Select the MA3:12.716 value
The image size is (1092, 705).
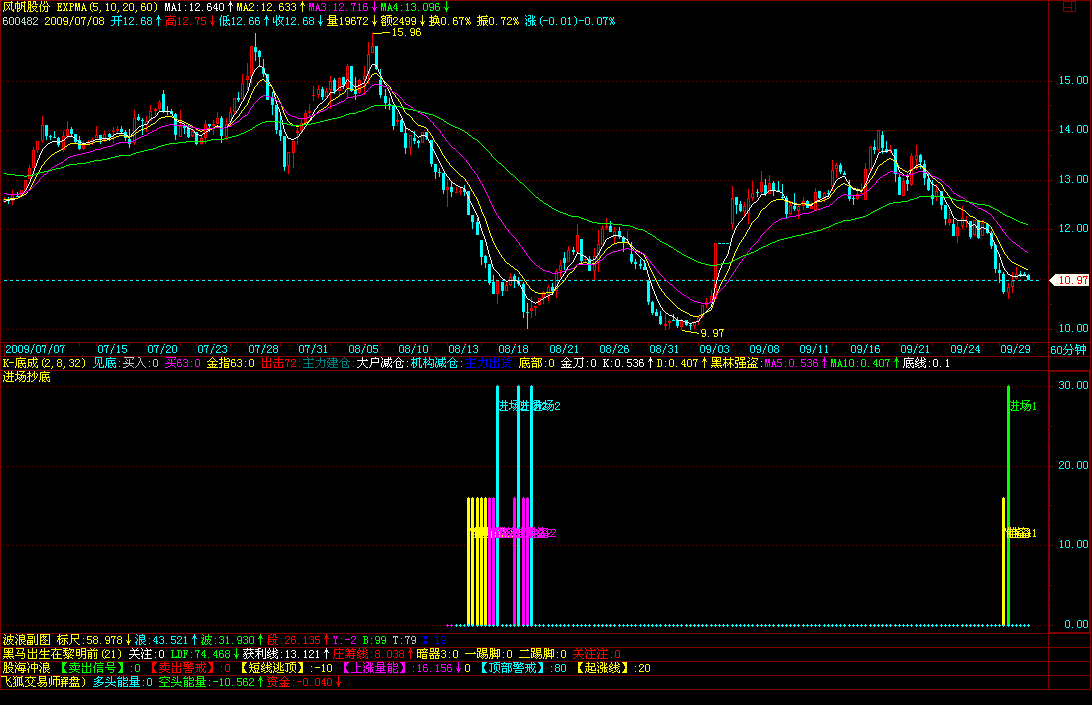click(338, 7)
